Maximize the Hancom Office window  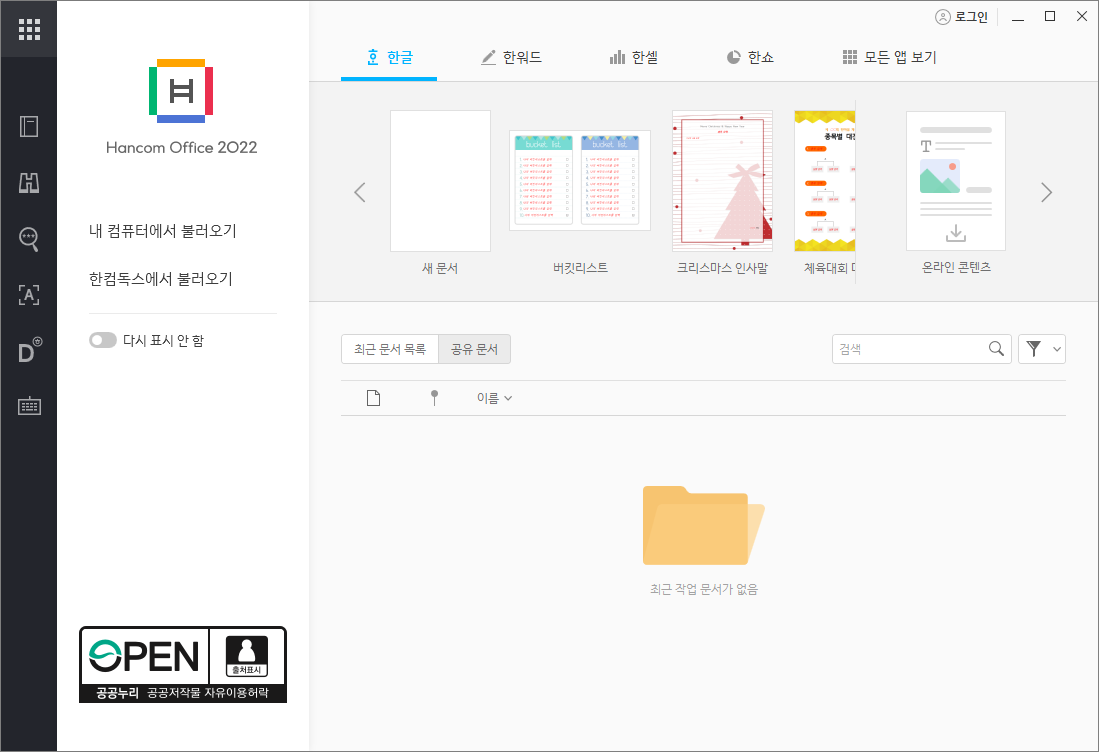click(1050, 17)
